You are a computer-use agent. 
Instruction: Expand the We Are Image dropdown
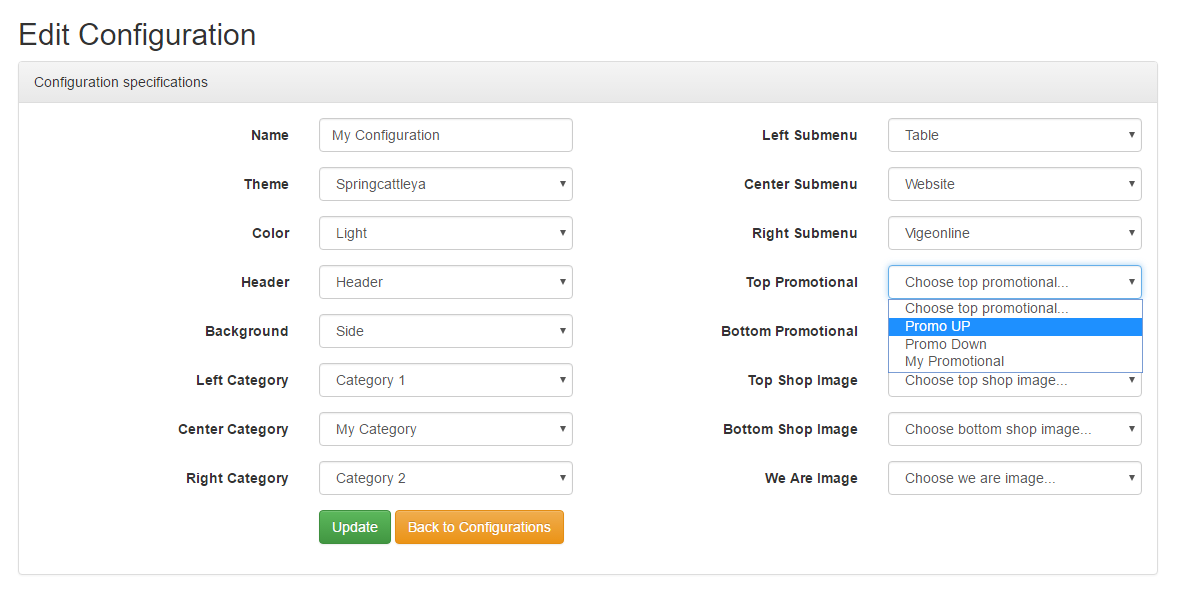1014,478
